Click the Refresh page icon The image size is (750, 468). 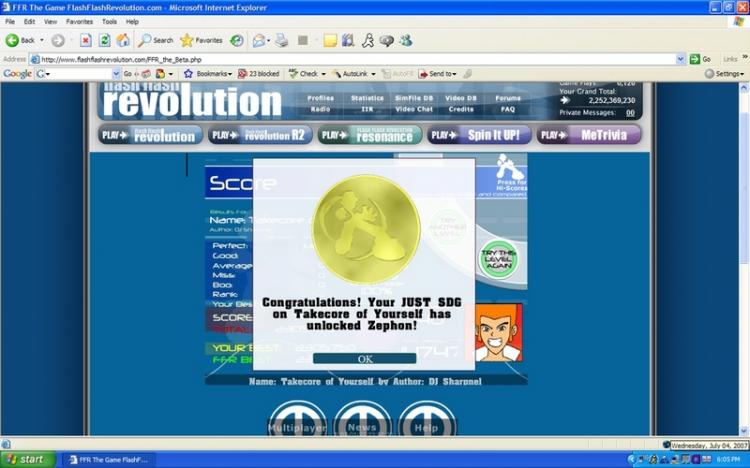click(104, 41)
